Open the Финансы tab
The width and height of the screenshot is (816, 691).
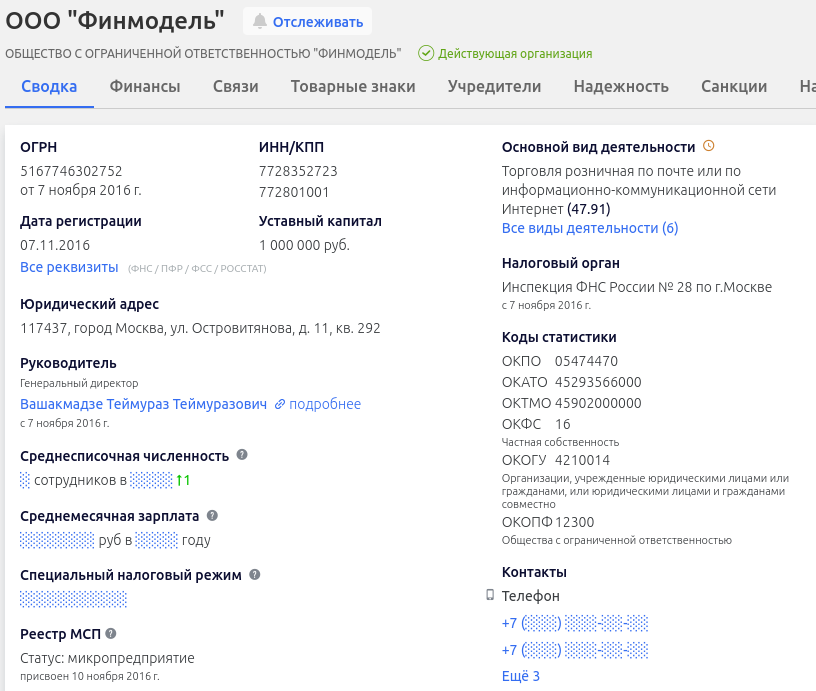pyautogui.click(x=145, y=87)
